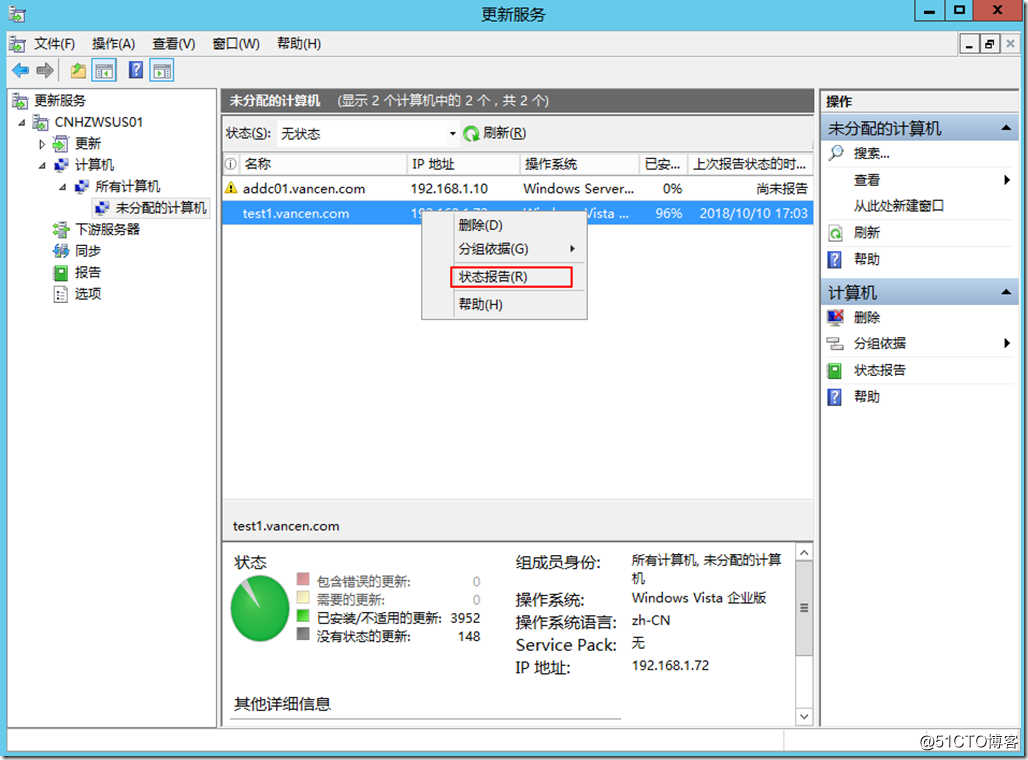Screen dimensions: 1028x760
Task: Click the Forward arrow toolbar icon
Action: pyautogui.click(x=45, y=70)
